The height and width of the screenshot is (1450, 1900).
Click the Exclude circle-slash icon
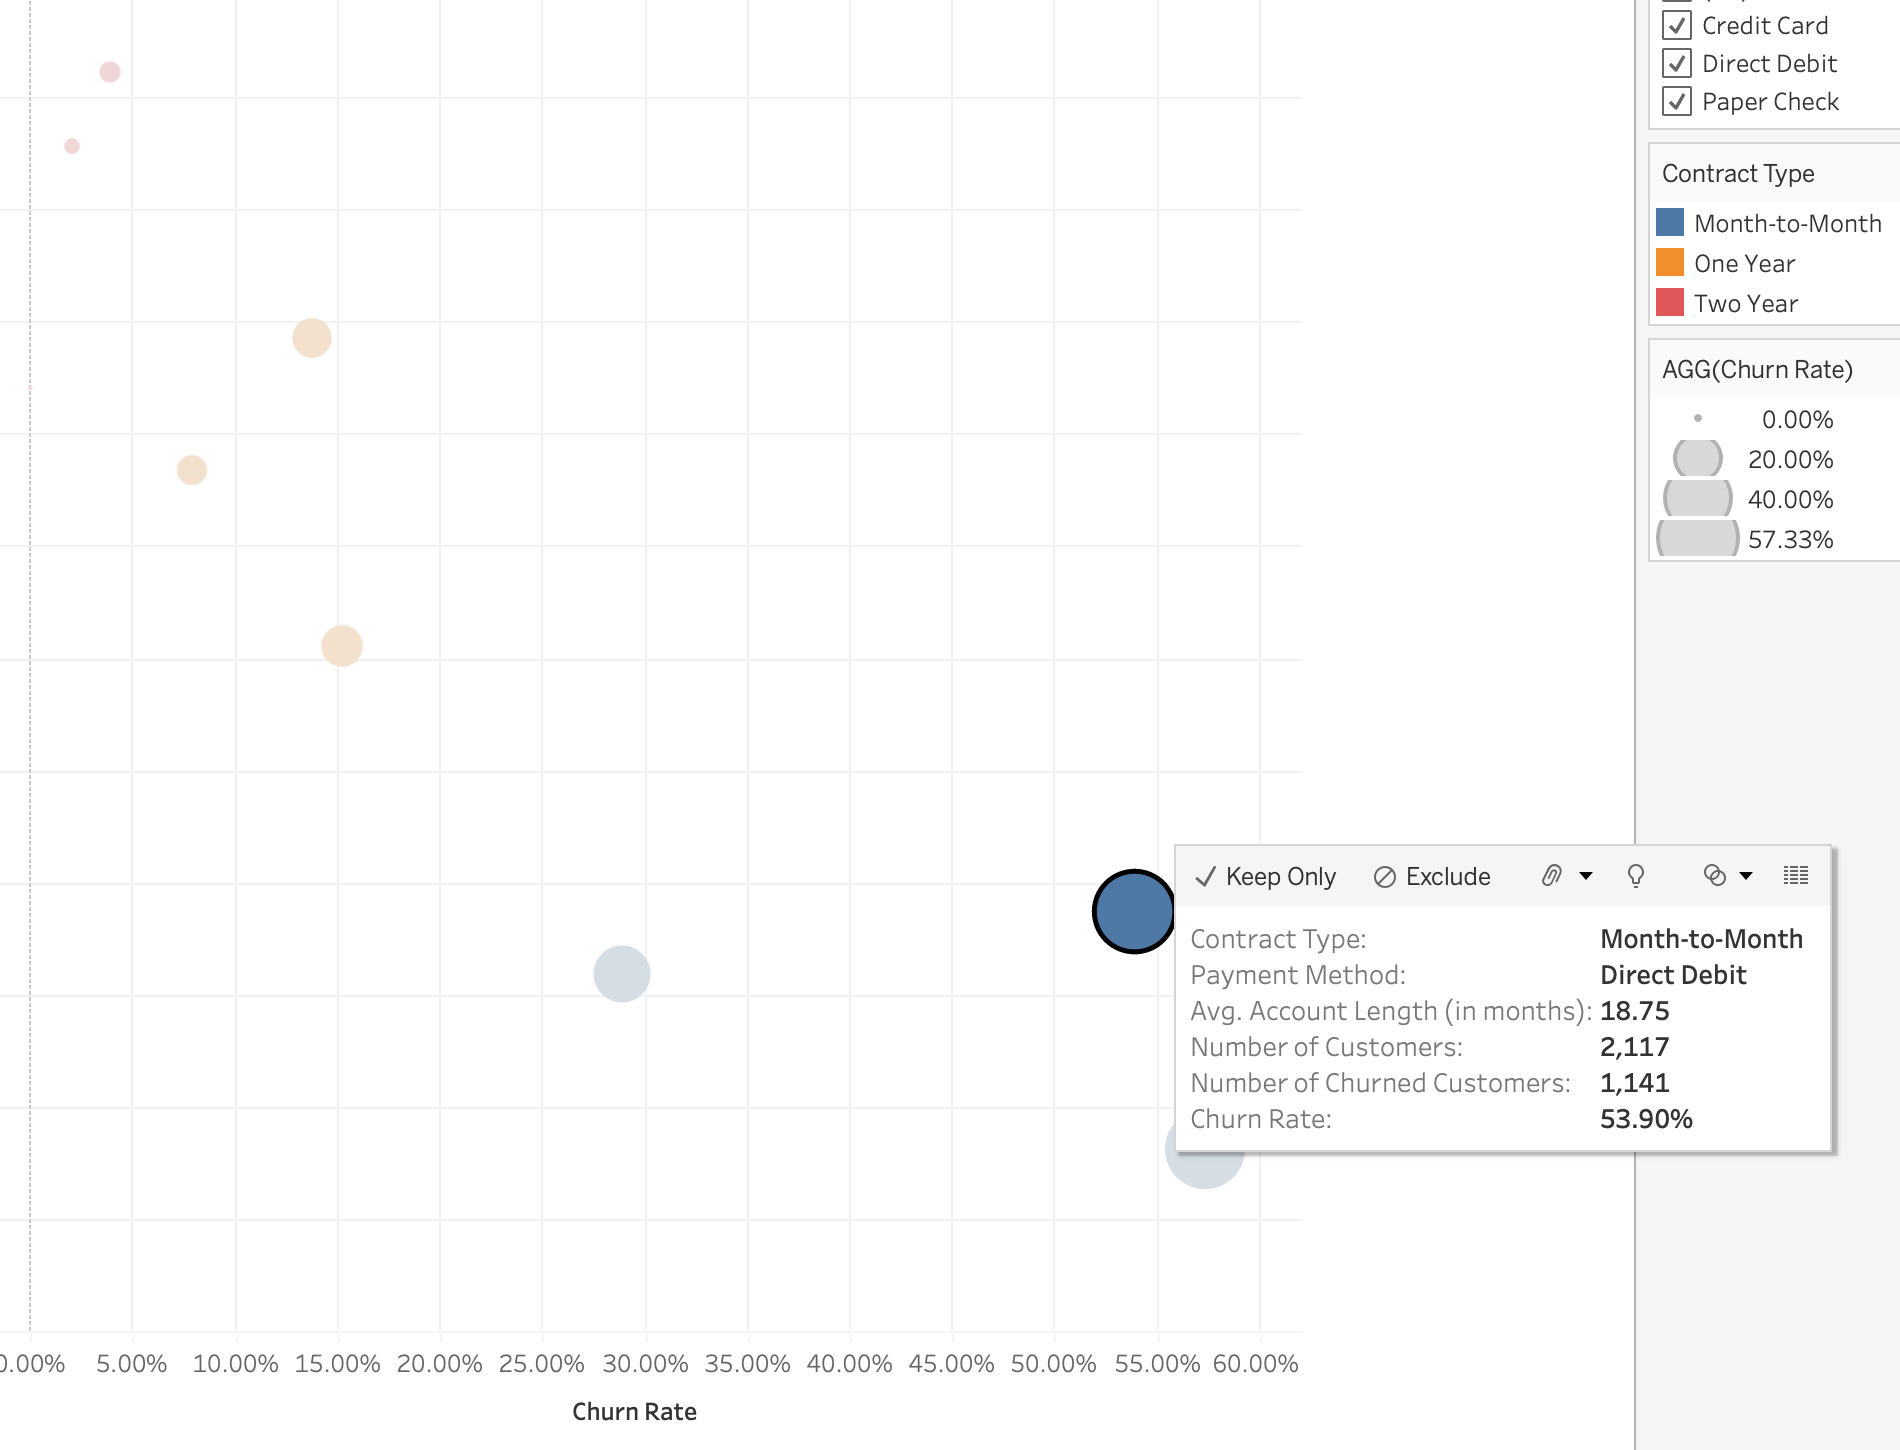click(1385, 877)
